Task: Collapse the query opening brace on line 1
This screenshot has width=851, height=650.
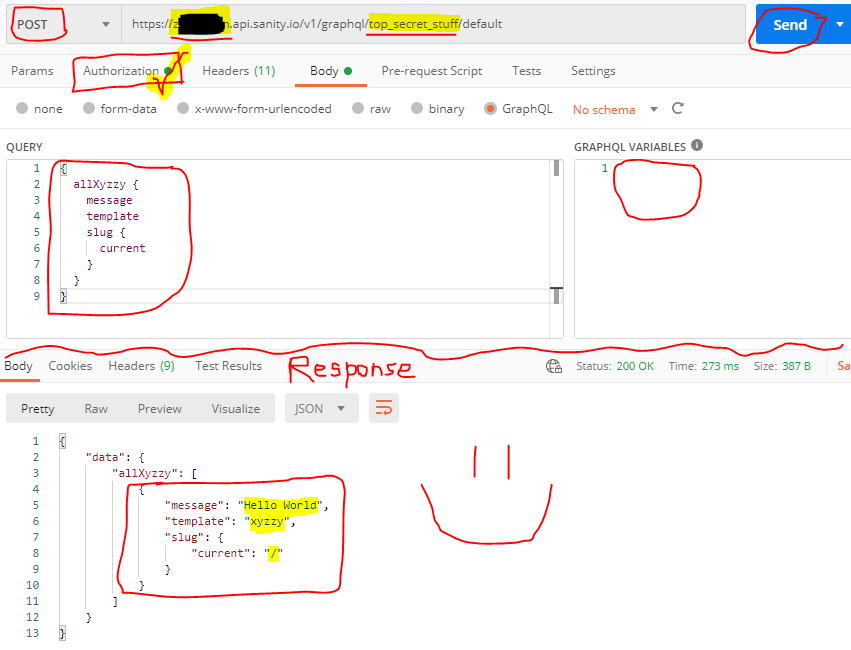Action: tap(63, 169)
